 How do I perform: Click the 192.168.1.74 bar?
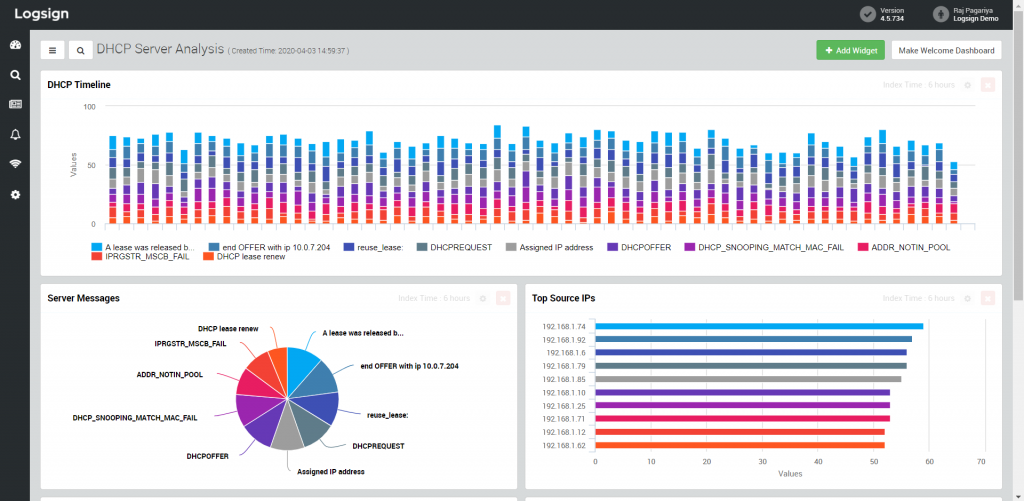pyautogui.click(x=759, y=326)
